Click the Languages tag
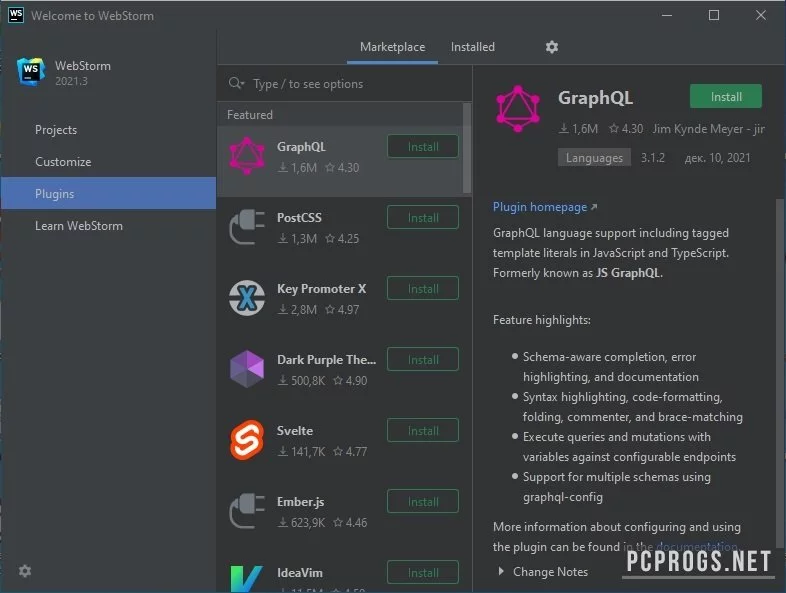 (x=594, y=158)
